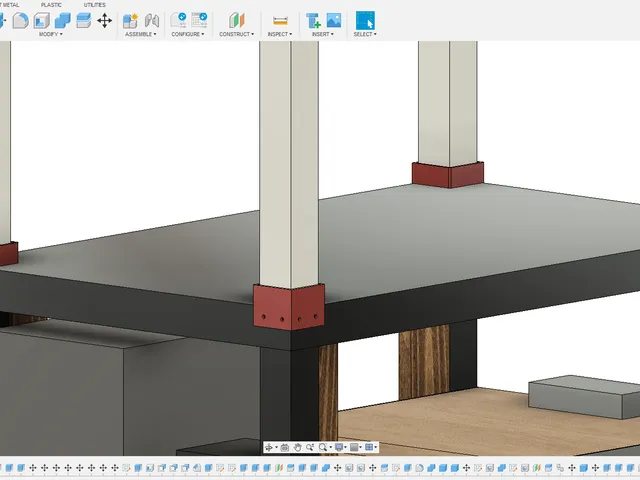Image resolution: width=640 pixels, height=480 pixels.
Task: Select the first sketch feature in timeline
Action: (x=127, y=468)
